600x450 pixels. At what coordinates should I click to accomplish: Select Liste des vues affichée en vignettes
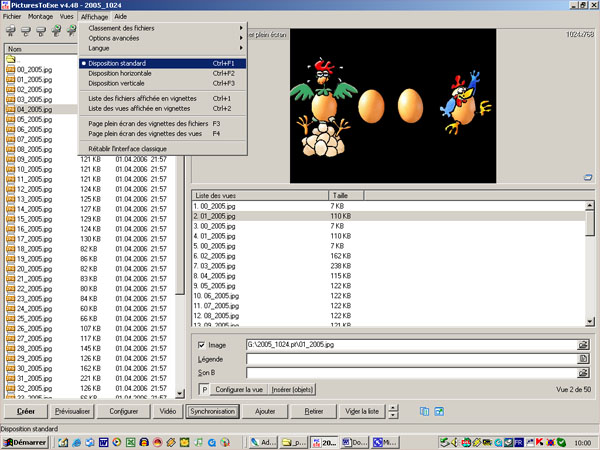click(x=163, y=108)
